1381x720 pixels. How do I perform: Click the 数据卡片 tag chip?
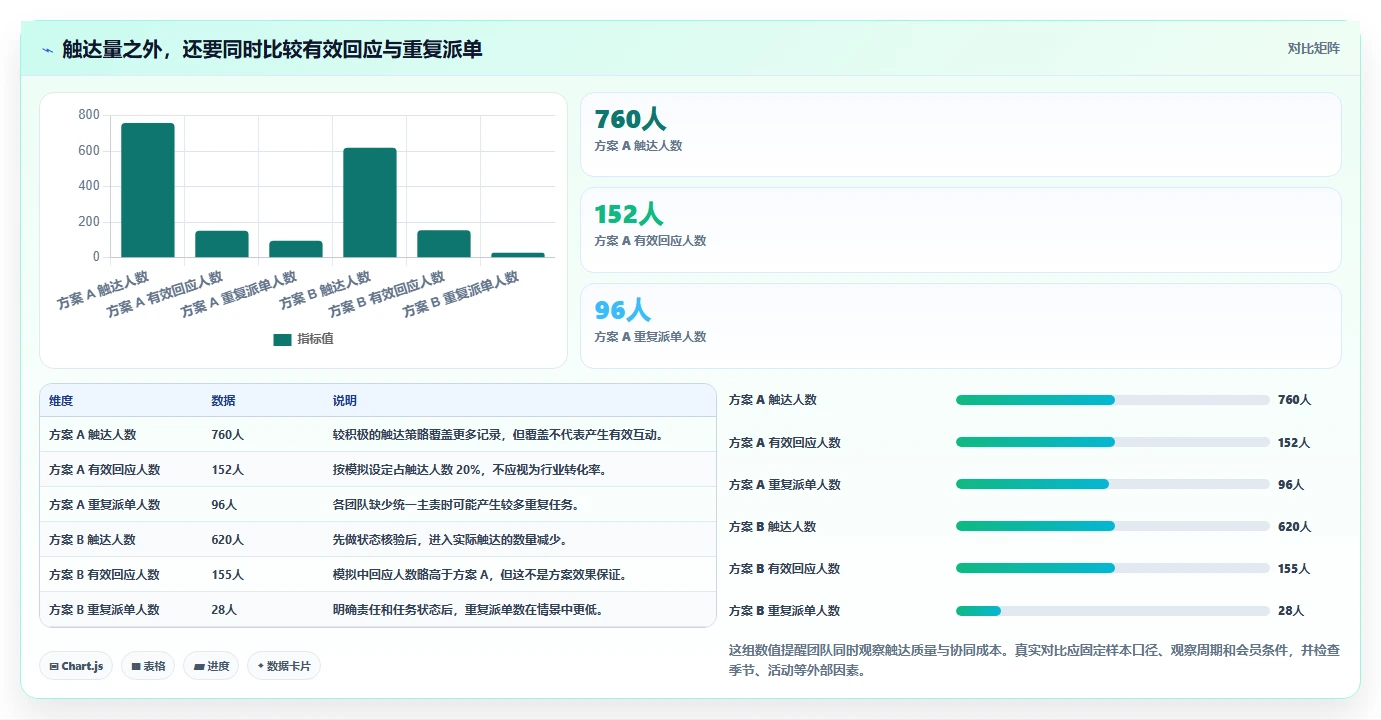(x=284, y=666)
